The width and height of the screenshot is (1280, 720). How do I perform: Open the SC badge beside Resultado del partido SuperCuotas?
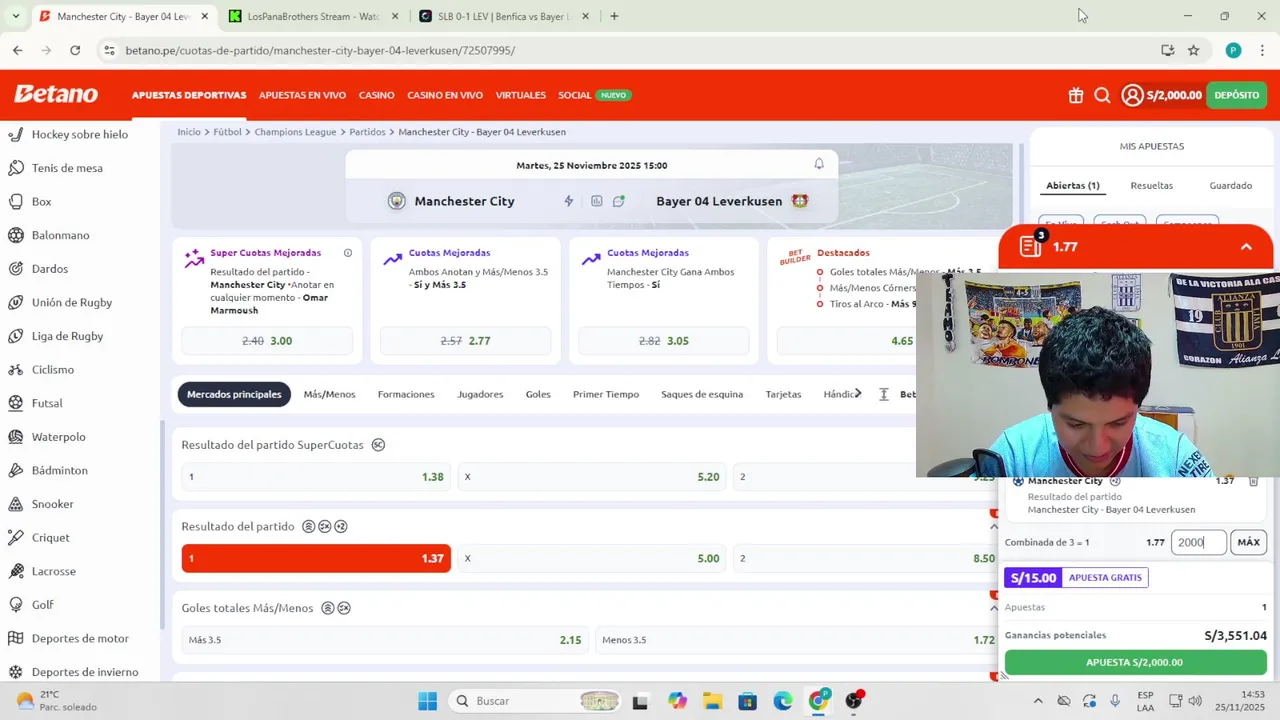378,445
